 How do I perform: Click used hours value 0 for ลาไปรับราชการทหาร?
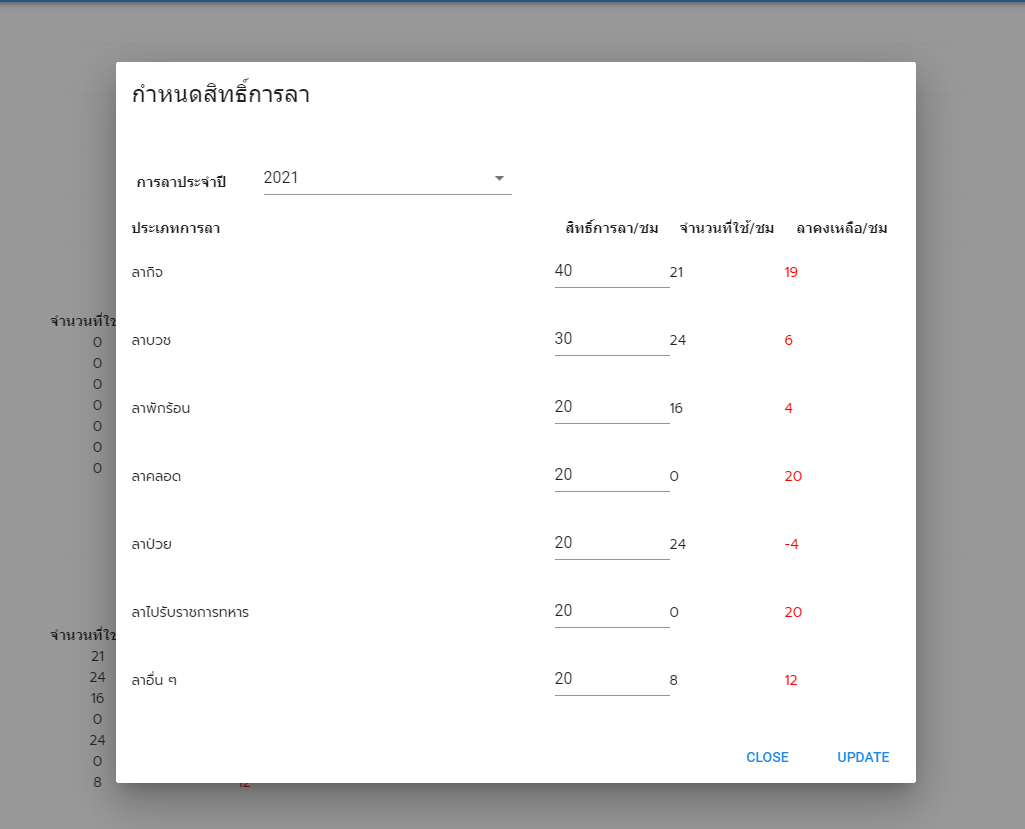pos(674,612)
